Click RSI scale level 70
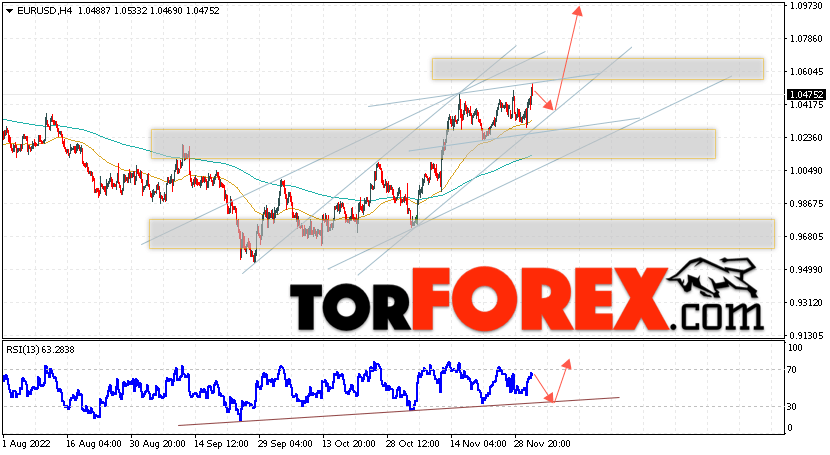This screenshot has height=455, width=830. [x=792, y=370]
